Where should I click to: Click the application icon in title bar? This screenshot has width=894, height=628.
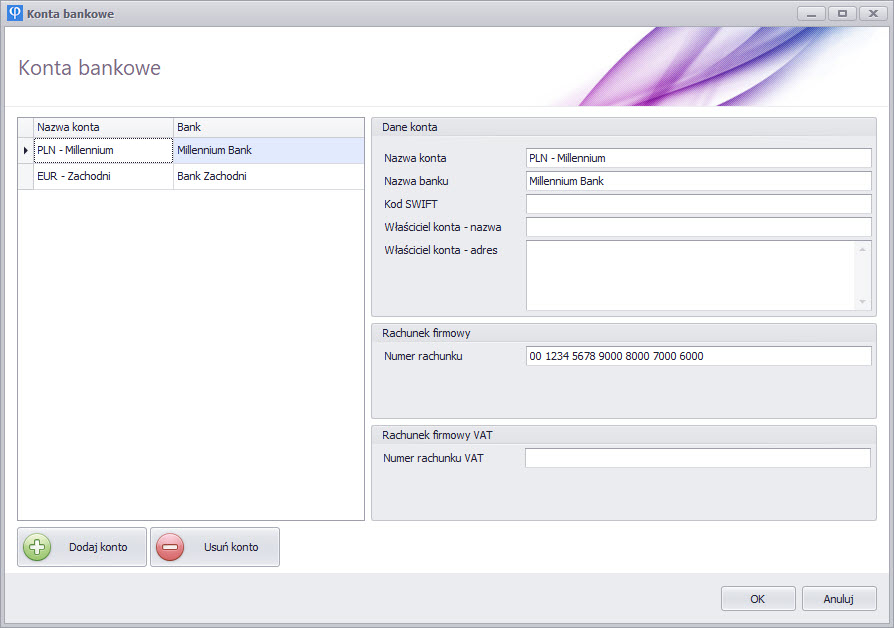coord(15,13)
